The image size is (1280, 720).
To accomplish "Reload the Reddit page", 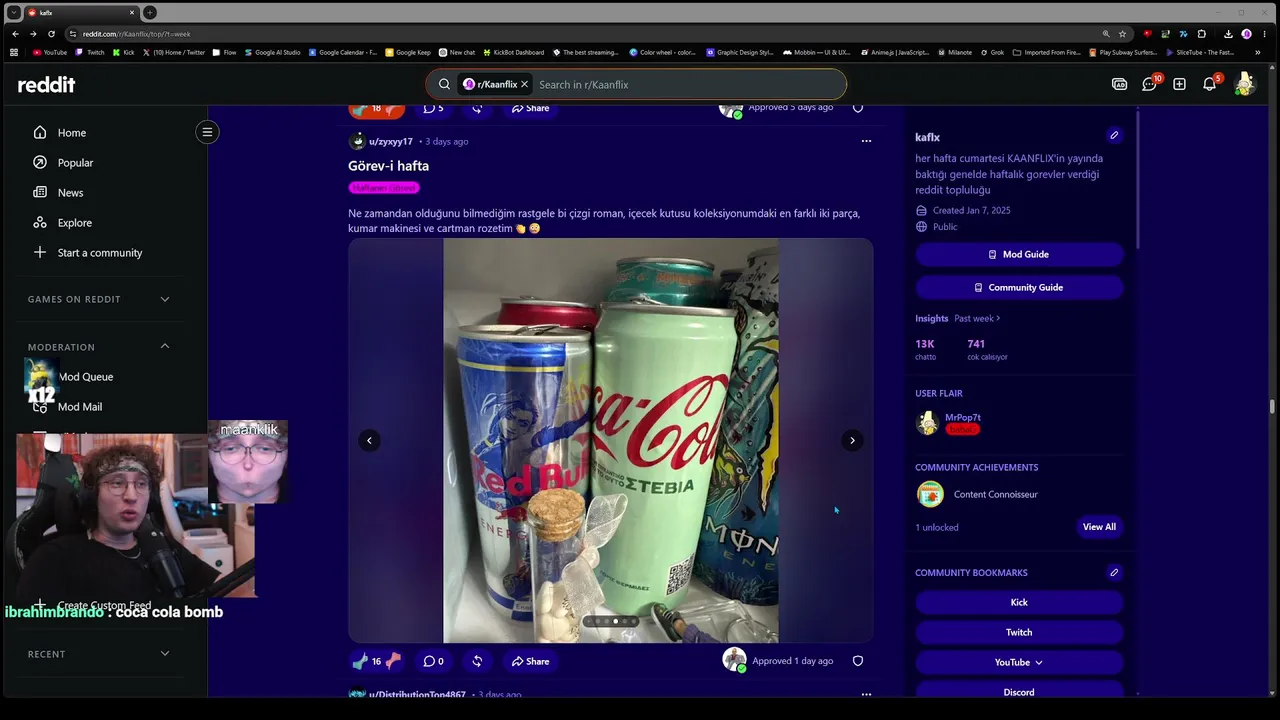I will click(51, 33).
